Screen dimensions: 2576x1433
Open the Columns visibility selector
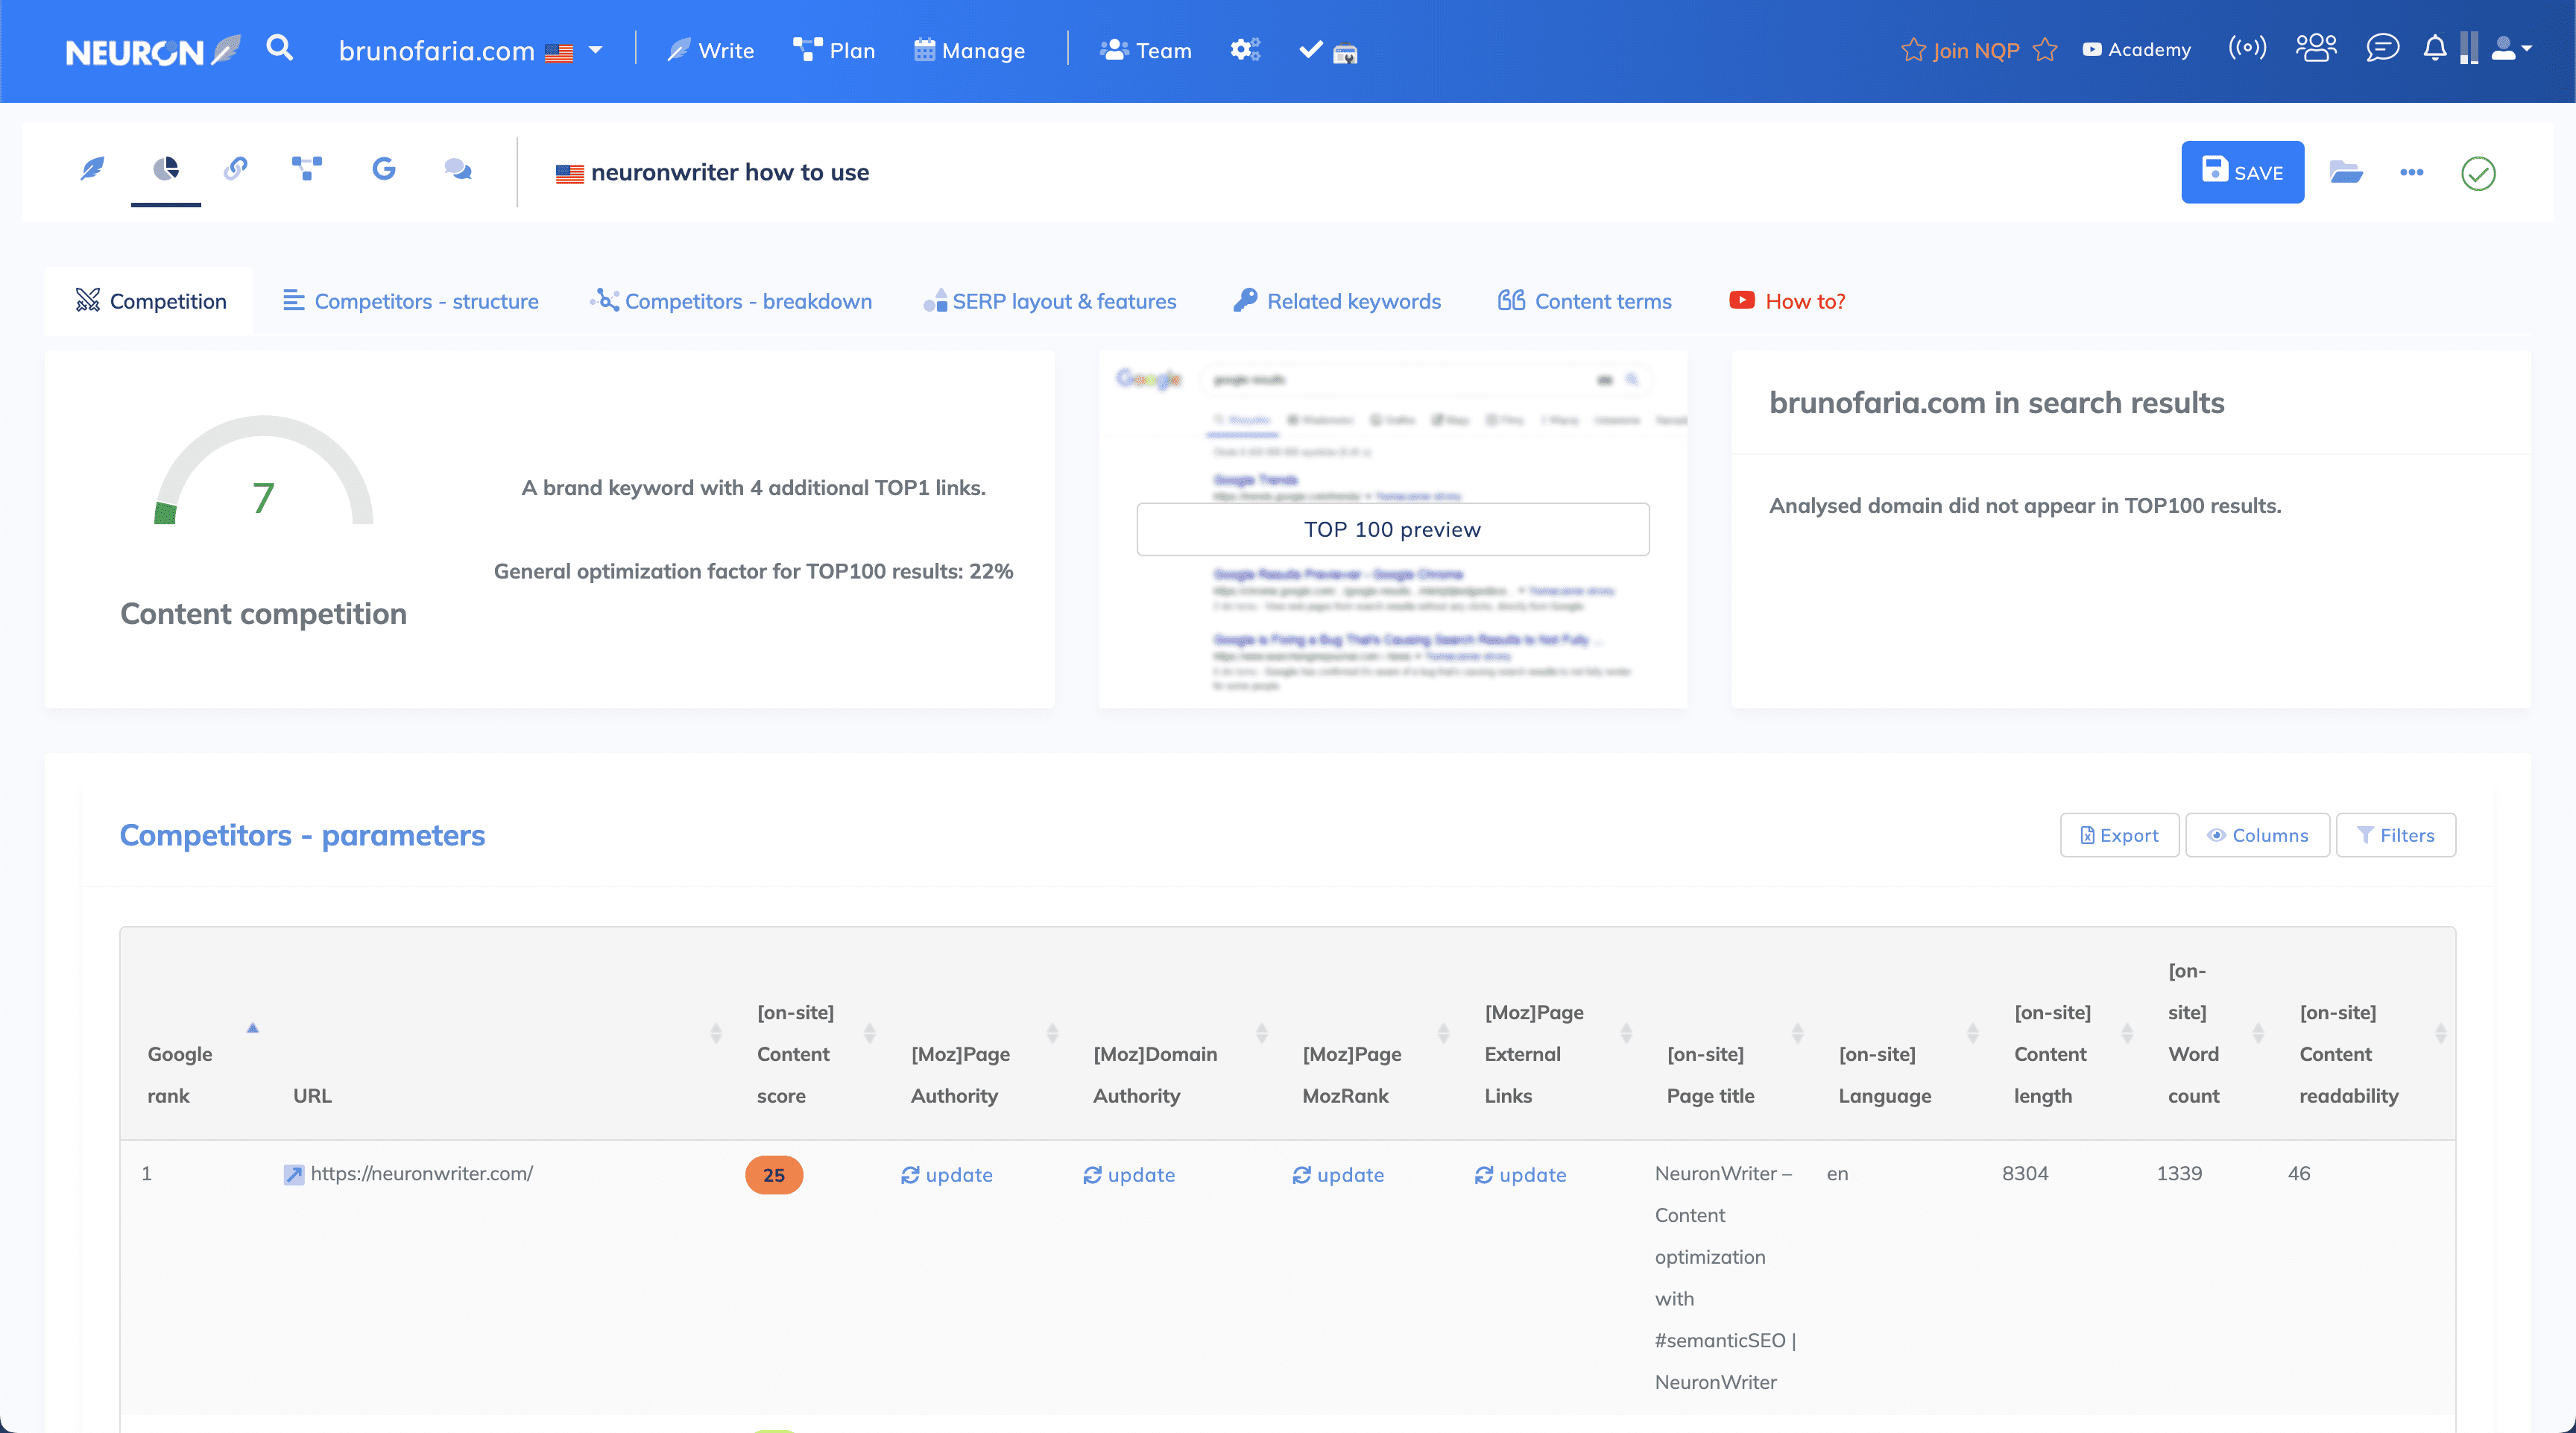2257,835
